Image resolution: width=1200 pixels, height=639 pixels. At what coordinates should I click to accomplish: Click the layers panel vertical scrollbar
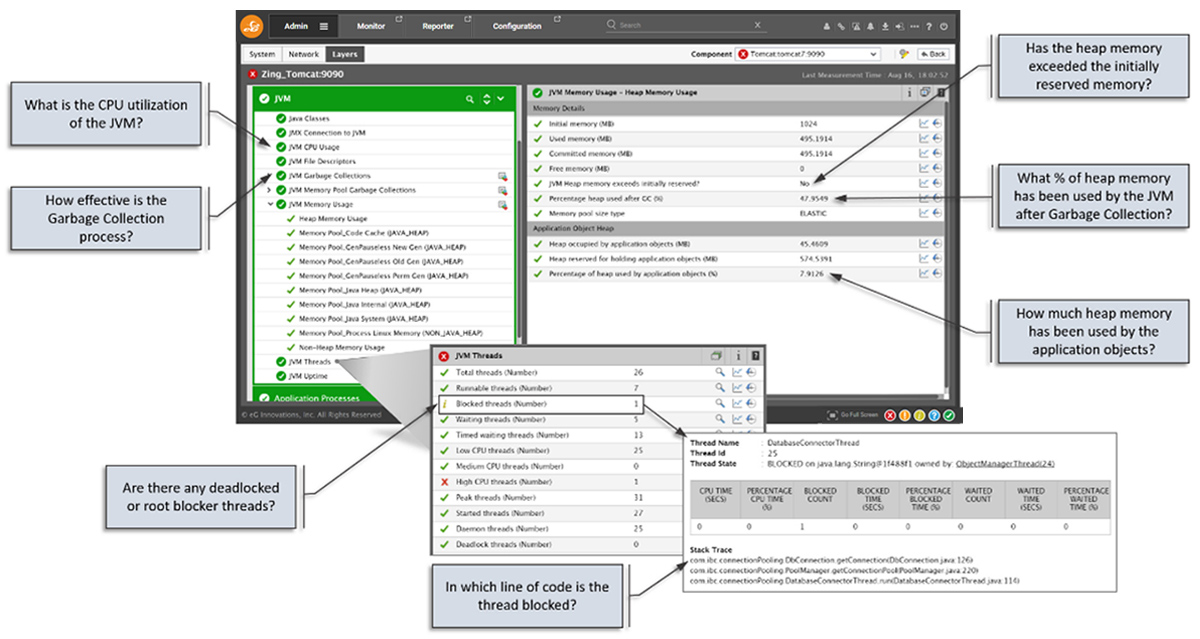coord(519,240)
